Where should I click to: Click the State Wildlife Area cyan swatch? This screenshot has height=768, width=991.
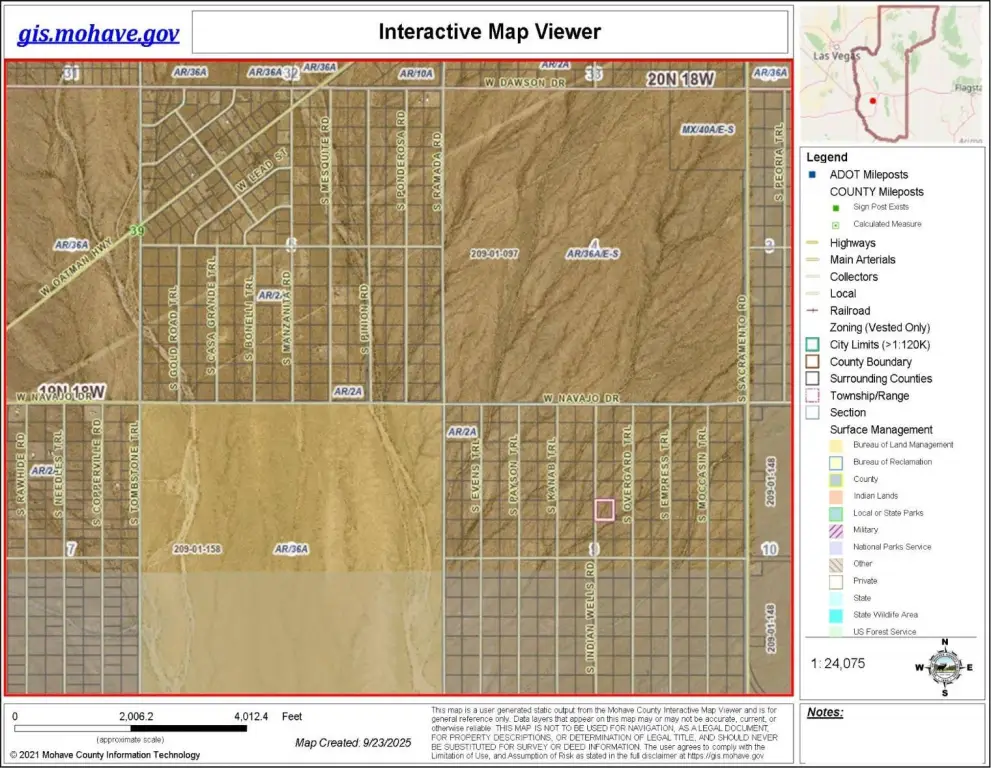[835, 615]
